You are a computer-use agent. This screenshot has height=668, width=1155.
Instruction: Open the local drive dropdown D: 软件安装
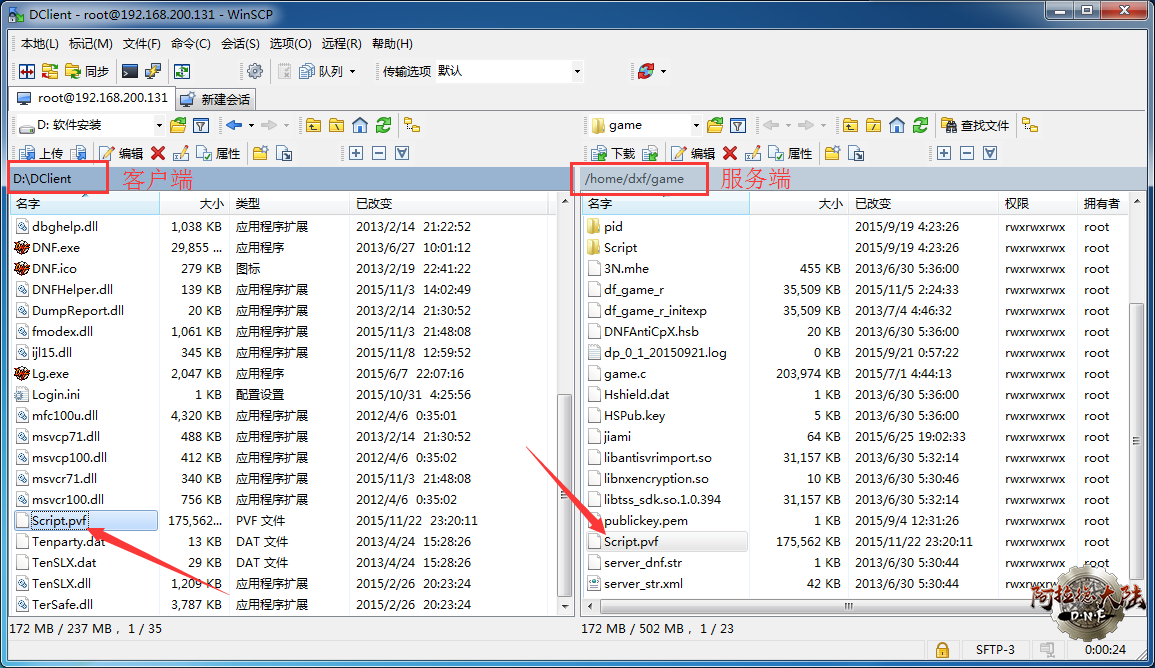(x=90, y=125)
